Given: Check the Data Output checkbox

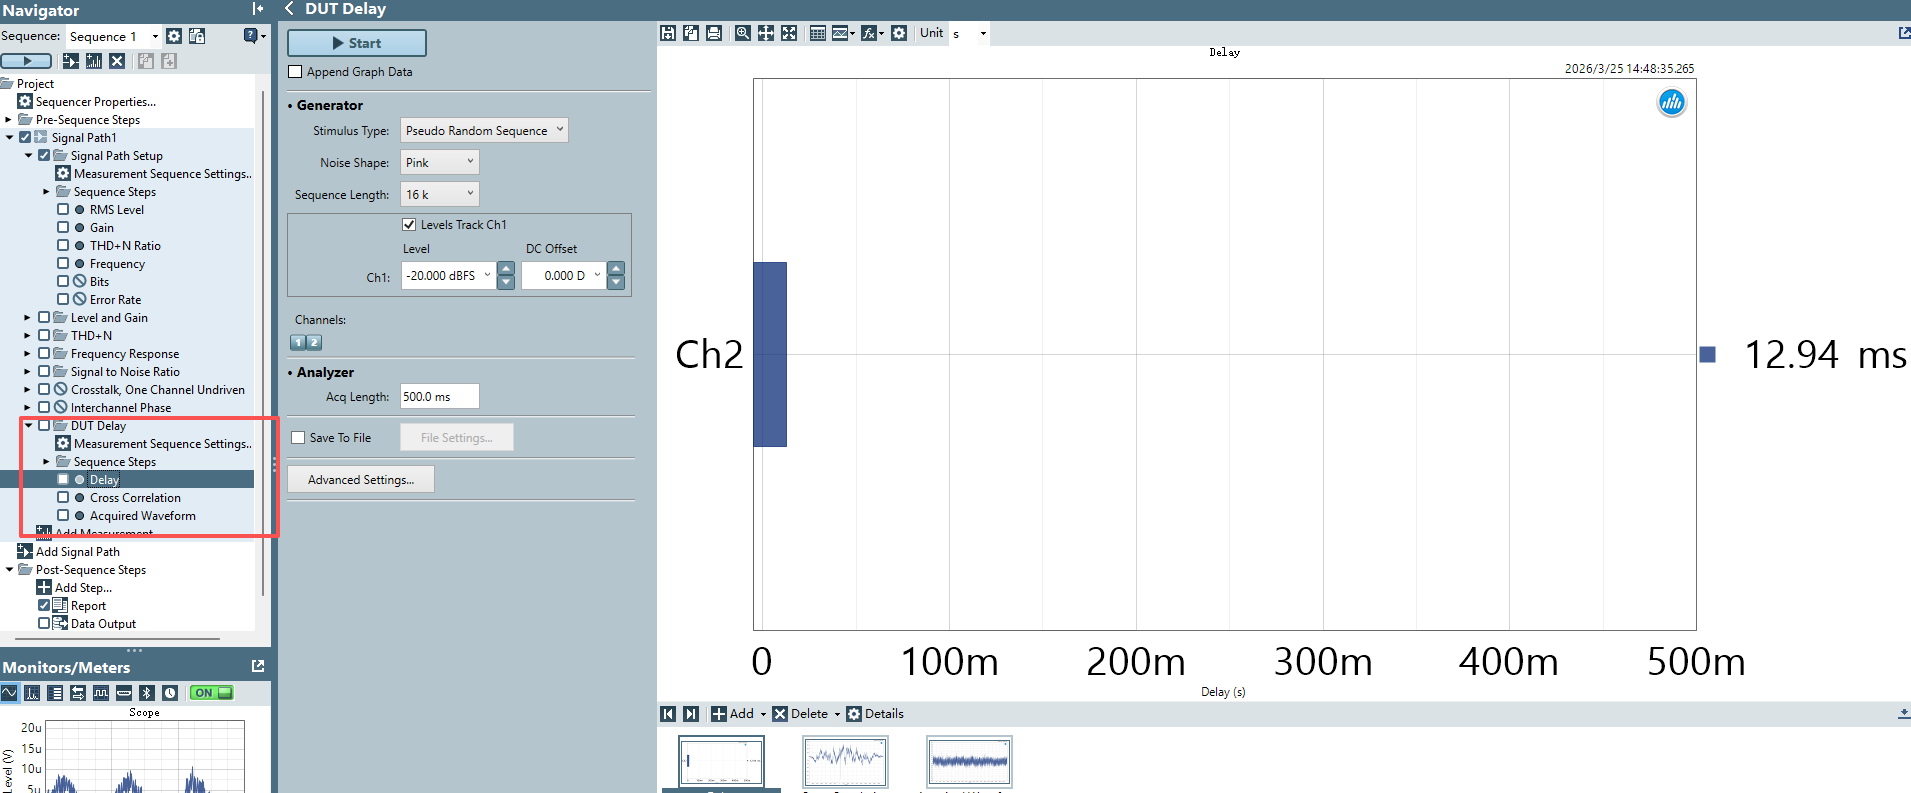Looking at the screenshot, I should [44, 624].
